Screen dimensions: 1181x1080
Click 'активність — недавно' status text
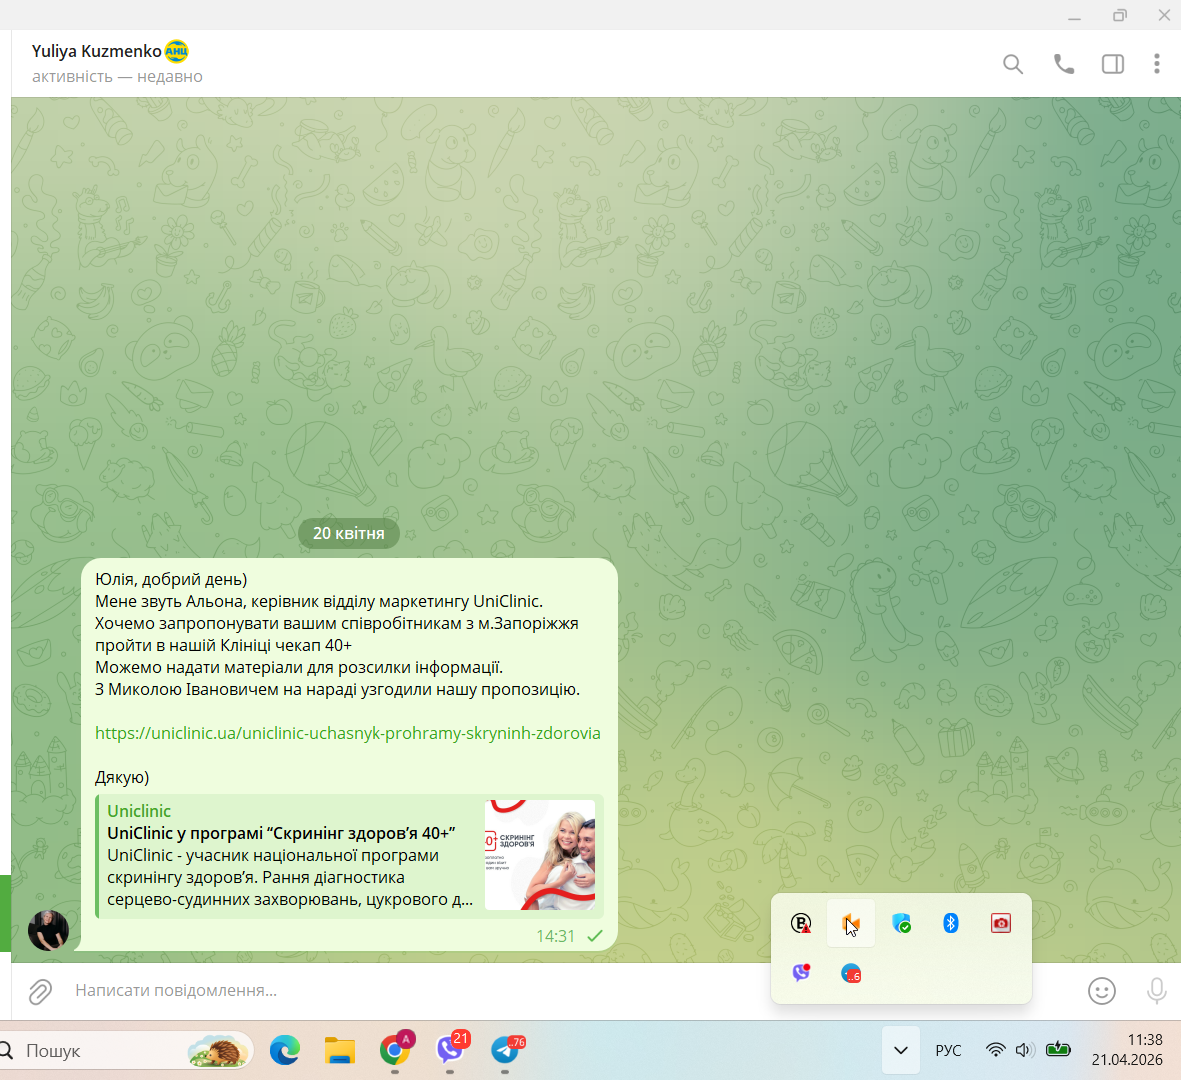(117, 77)
